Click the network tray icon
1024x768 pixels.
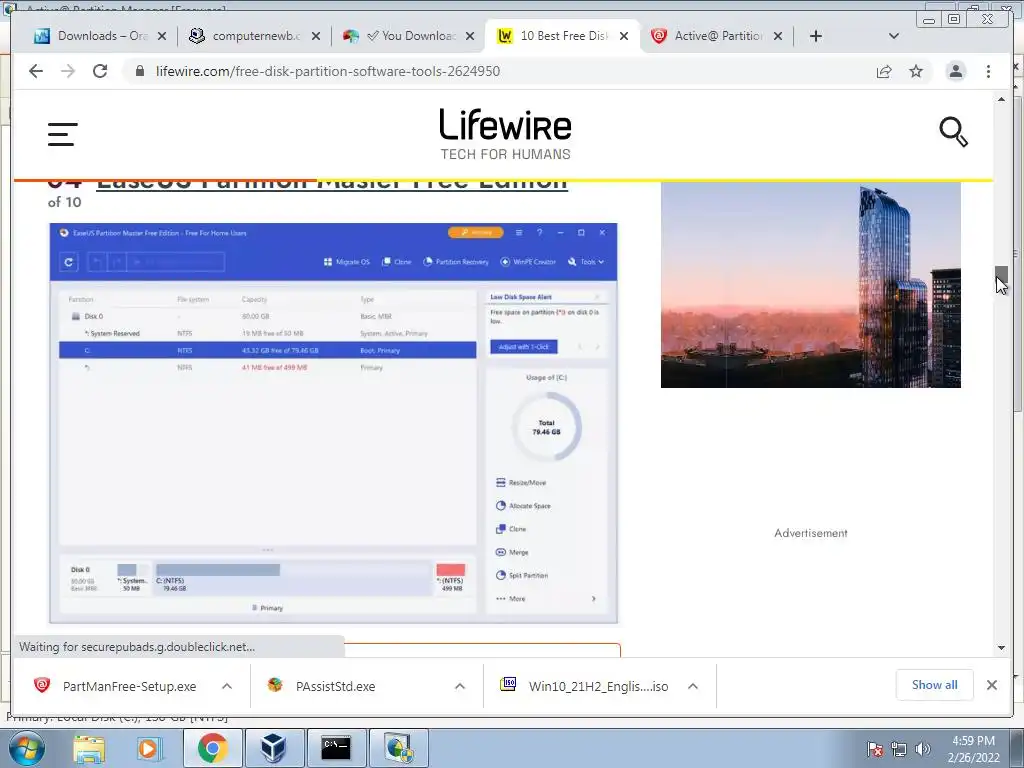(x=899, y=749)
